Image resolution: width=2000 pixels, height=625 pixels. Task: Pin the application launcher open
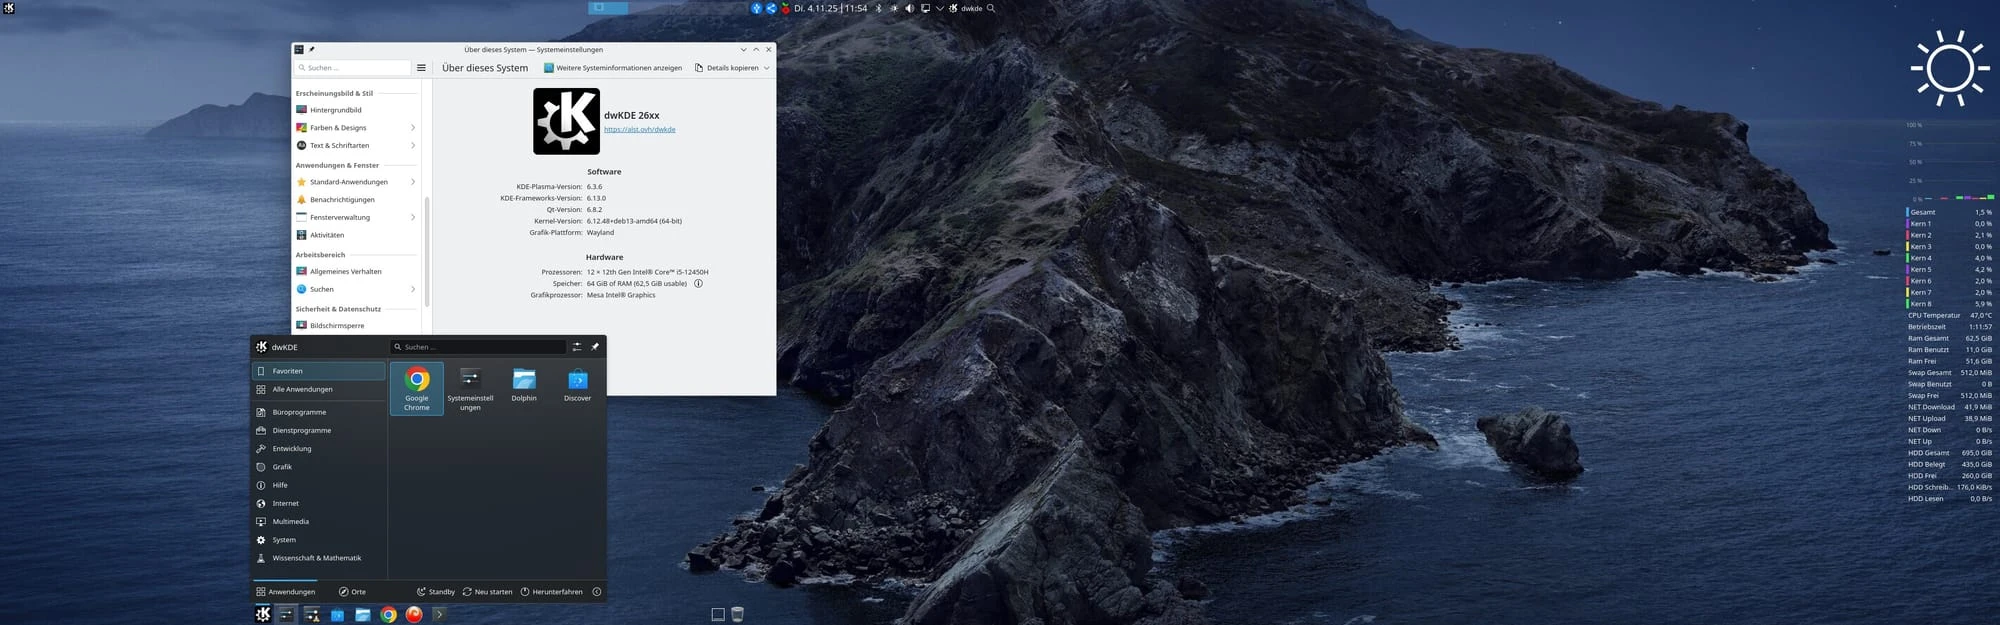click(595, 347)
